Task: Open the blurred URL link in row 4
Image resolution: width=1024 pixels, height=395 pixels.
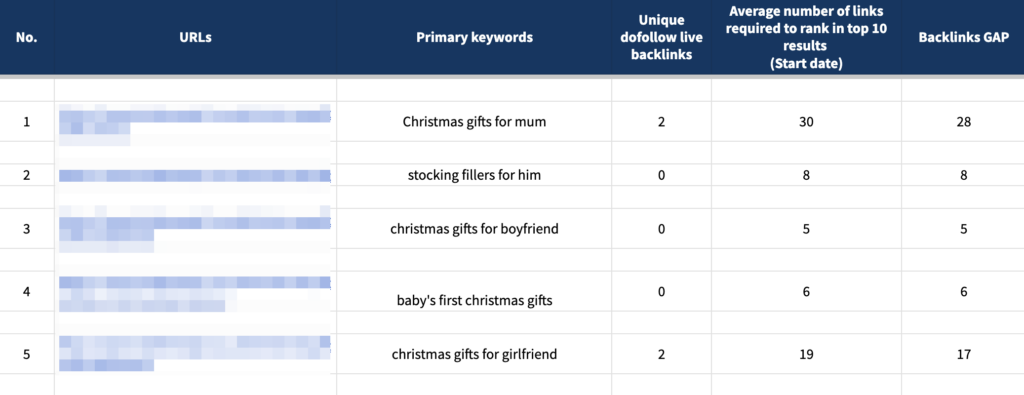Action: pyautogui.click(x=195, y=294)
